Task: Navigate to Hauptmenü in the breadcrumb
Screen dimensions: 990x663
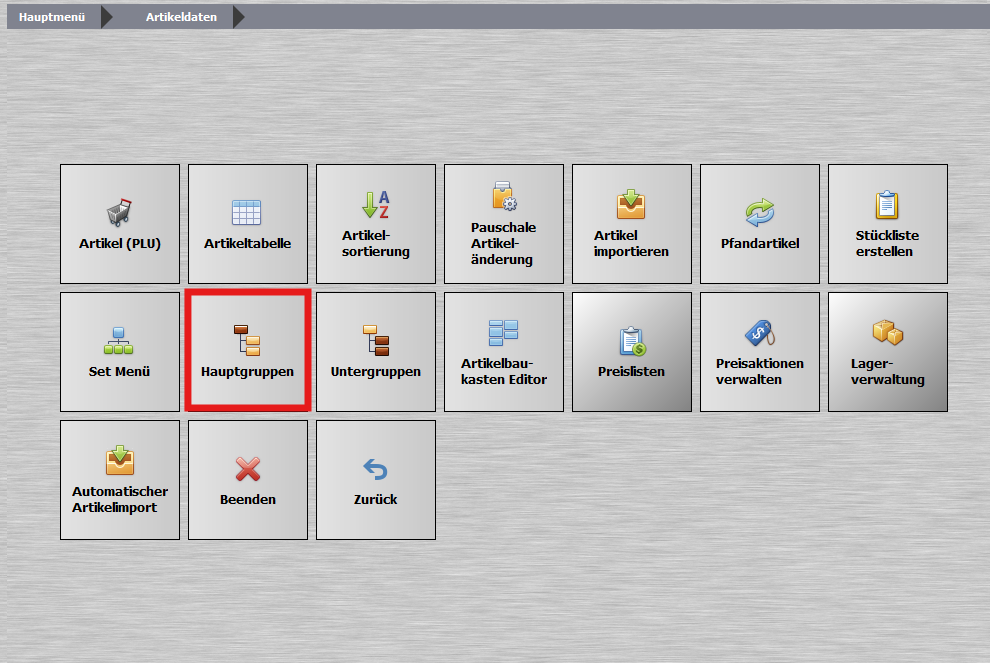Action: click(52, 17)
